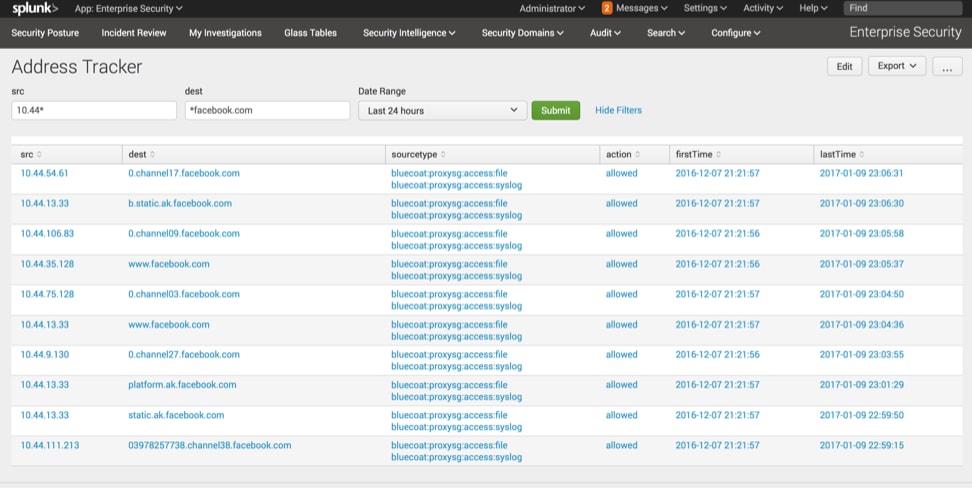The width and height of the screenshot is (972, 488).
Task: Click src address 10.44.9.130
Action: point(45,355)
